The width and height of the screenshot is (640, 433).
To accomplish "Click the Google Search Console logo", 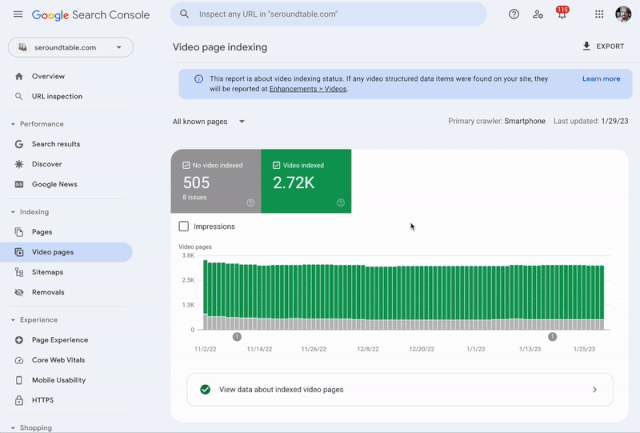I will [x=91, y=15].
